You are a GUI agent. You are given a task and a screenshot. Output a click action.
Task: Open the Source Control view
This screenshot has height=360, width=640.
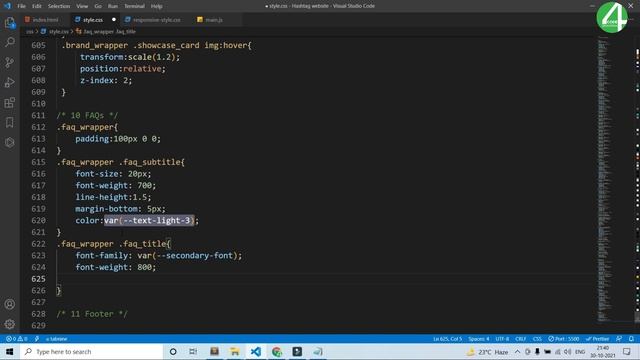(10, 62)
